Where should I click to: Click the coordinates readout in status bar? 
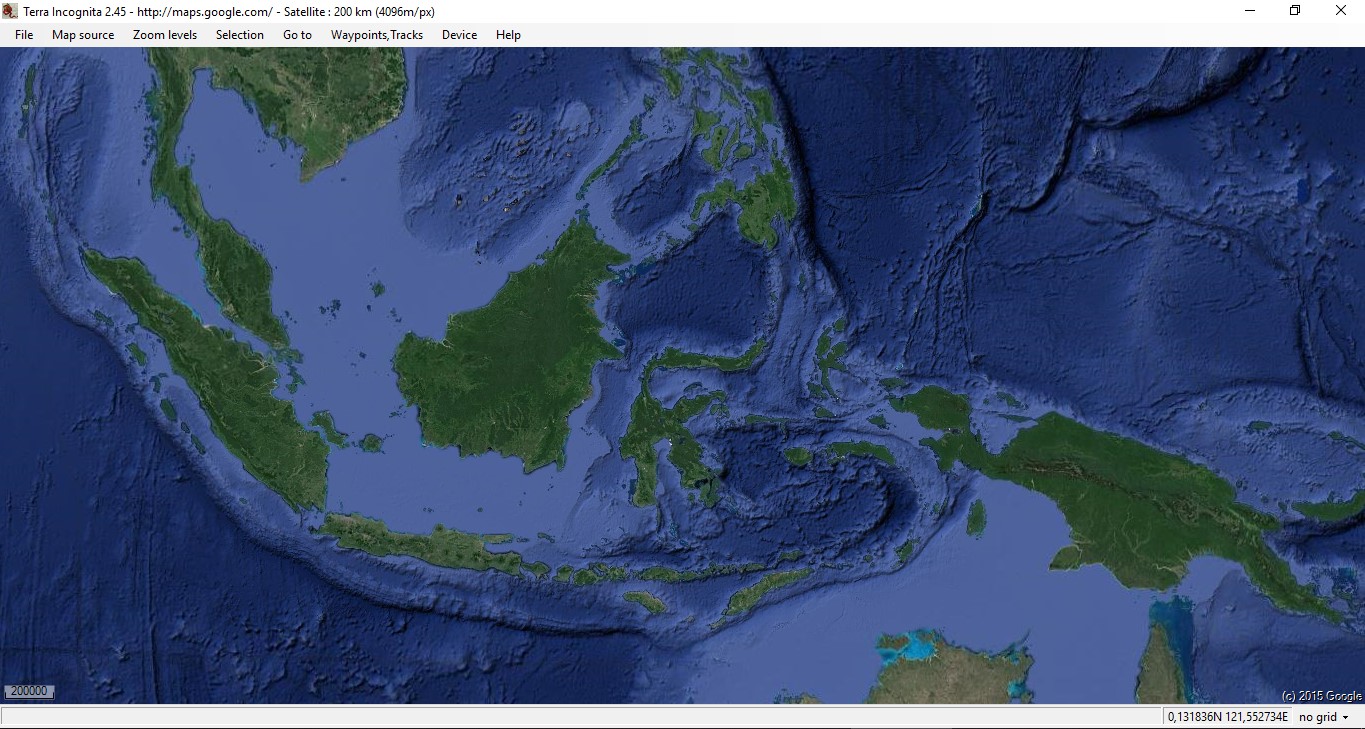point(1227,717)
